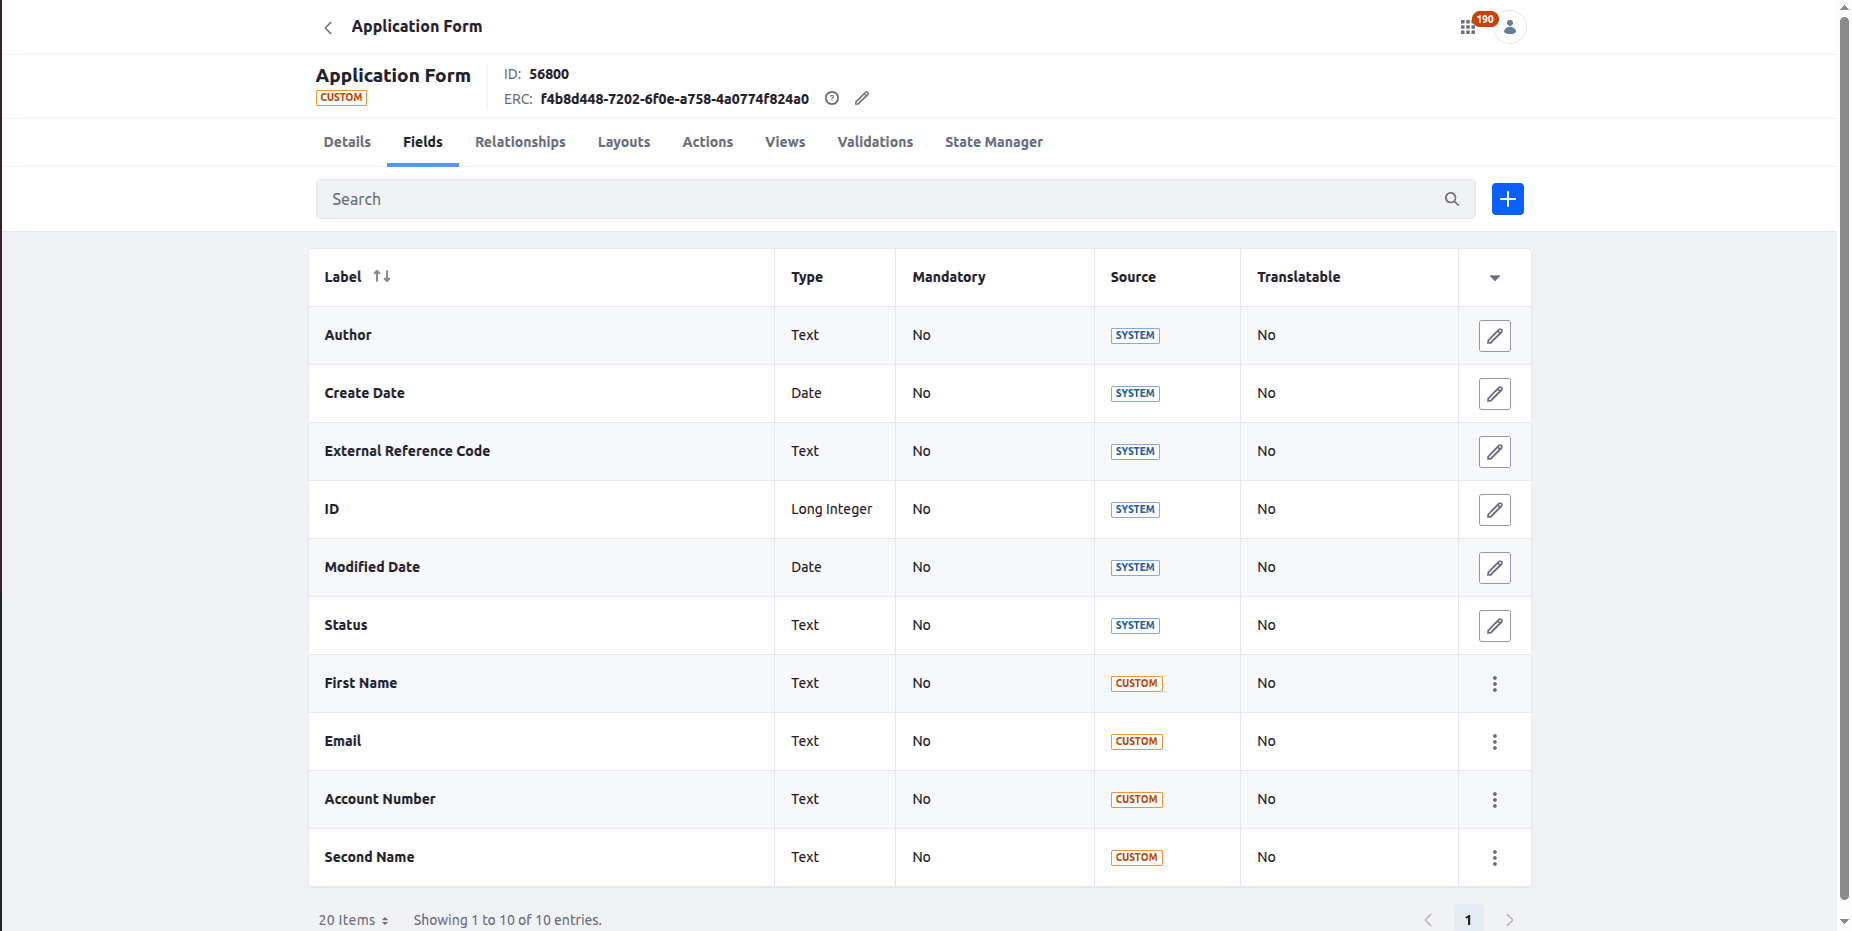Edit the External Reference Code field

tap(1495, 452)
